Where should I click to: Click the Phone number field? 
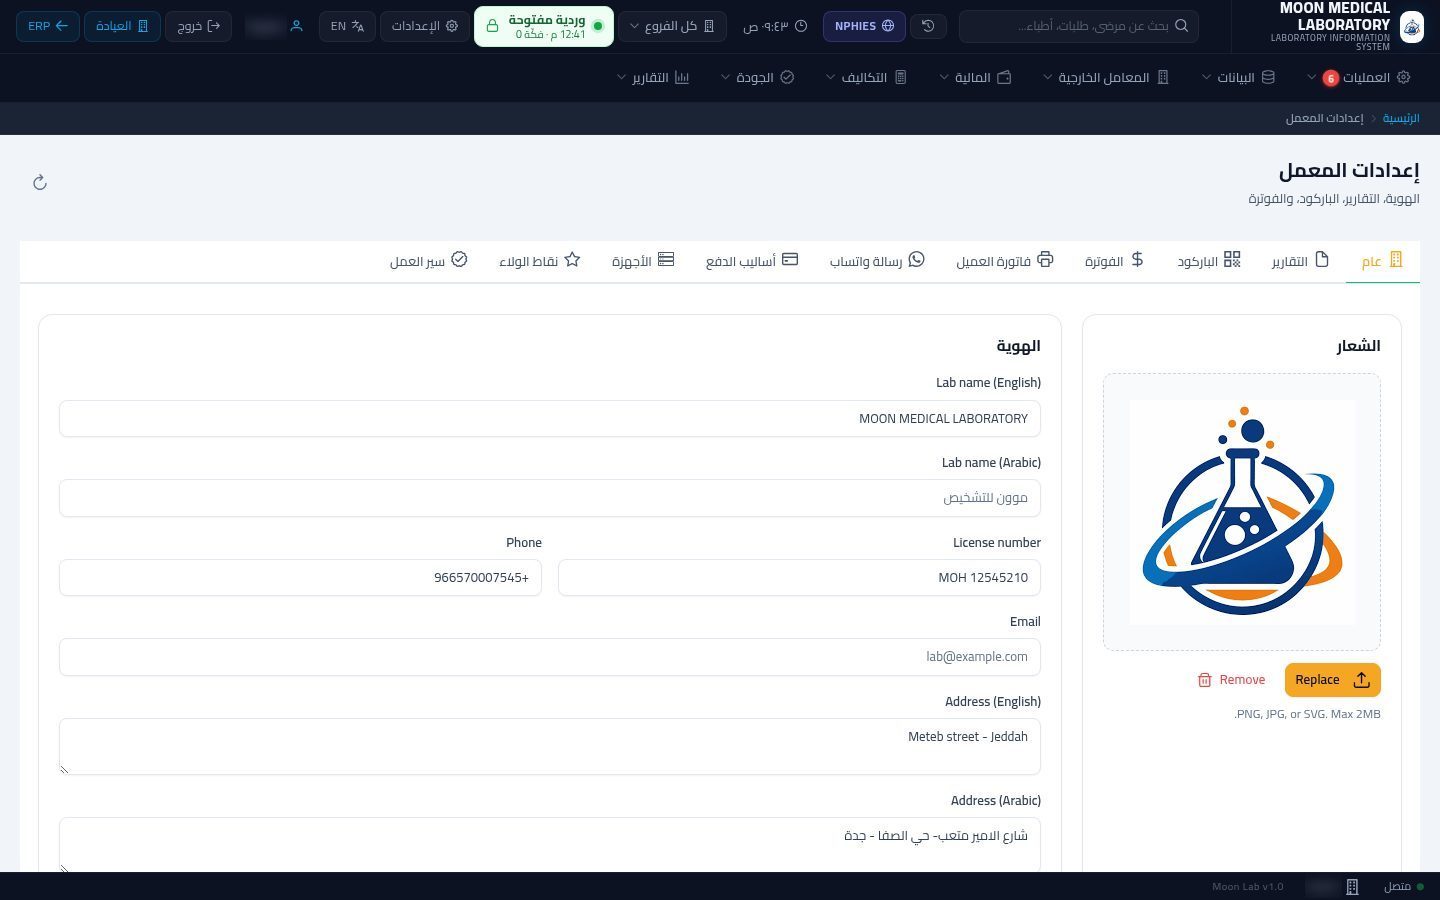click(300, 578)
